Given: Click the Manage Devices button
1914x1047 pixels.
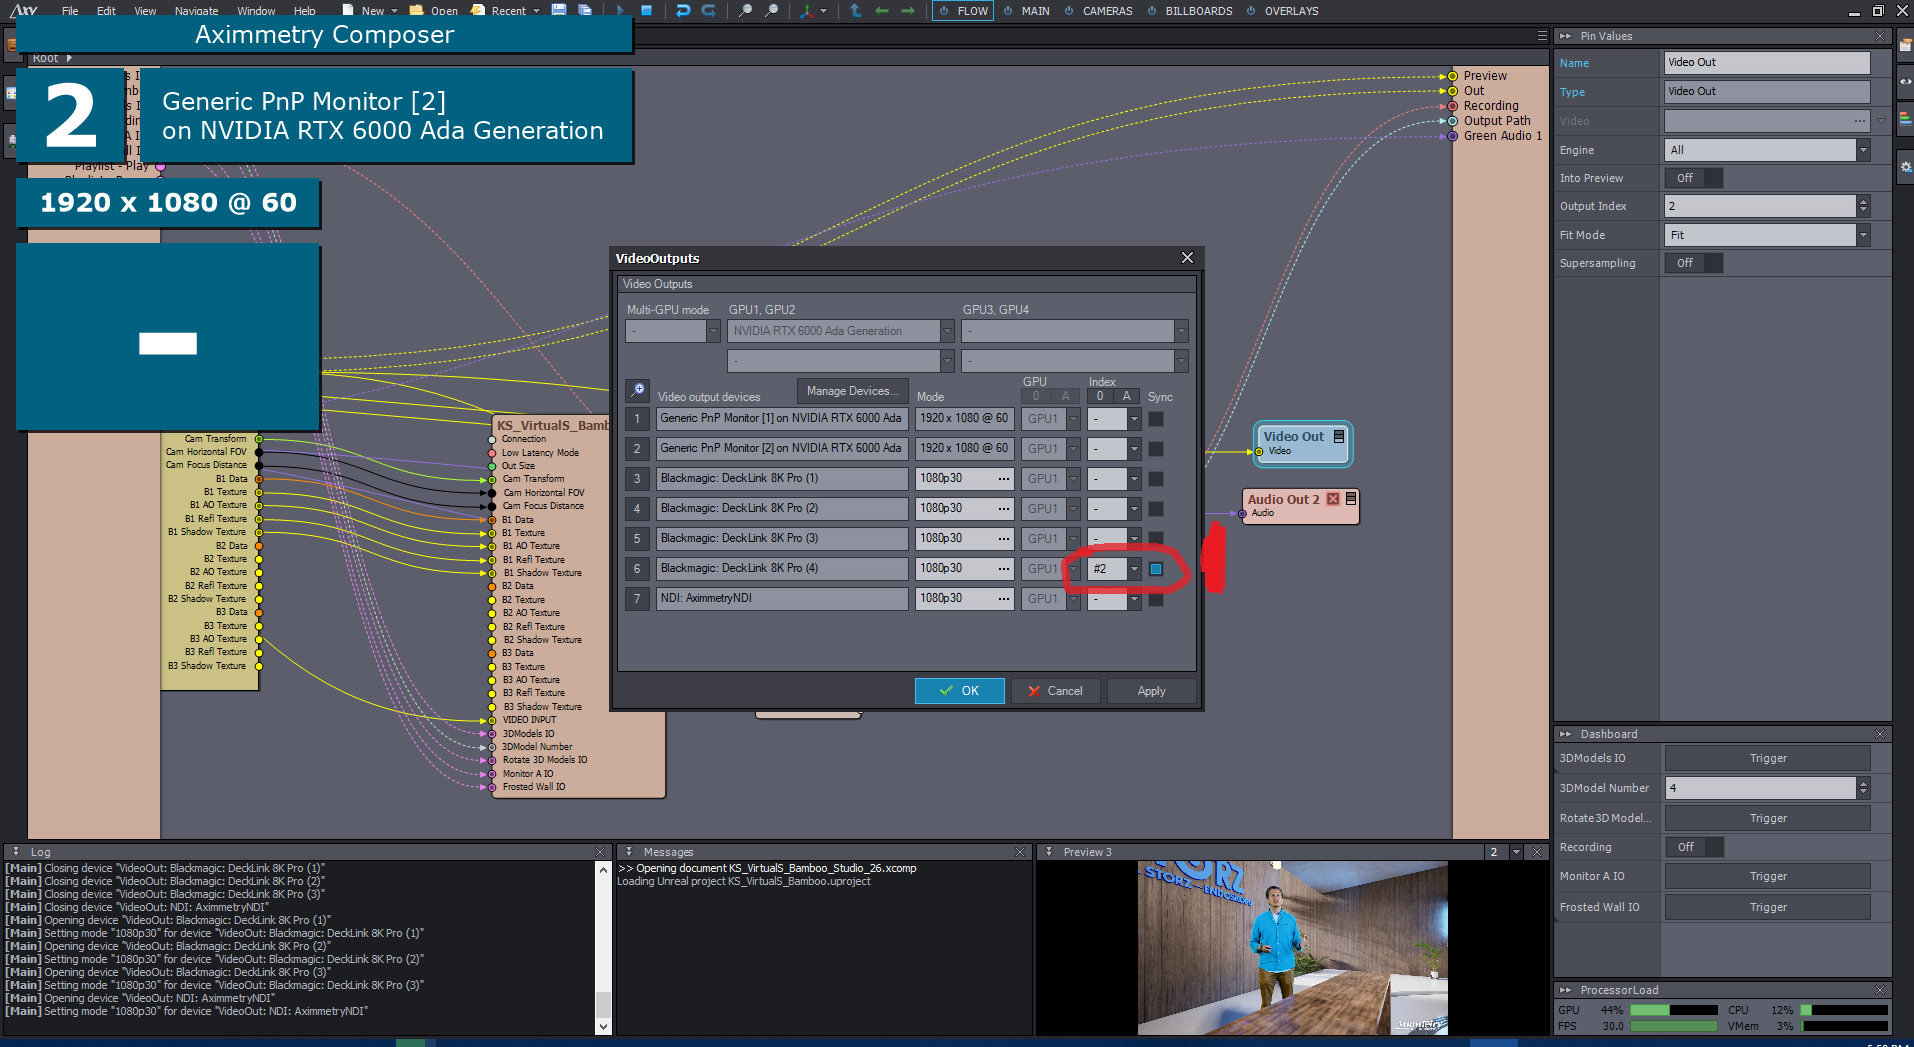Looking at the screenshot, I should (x=852, y=391).
